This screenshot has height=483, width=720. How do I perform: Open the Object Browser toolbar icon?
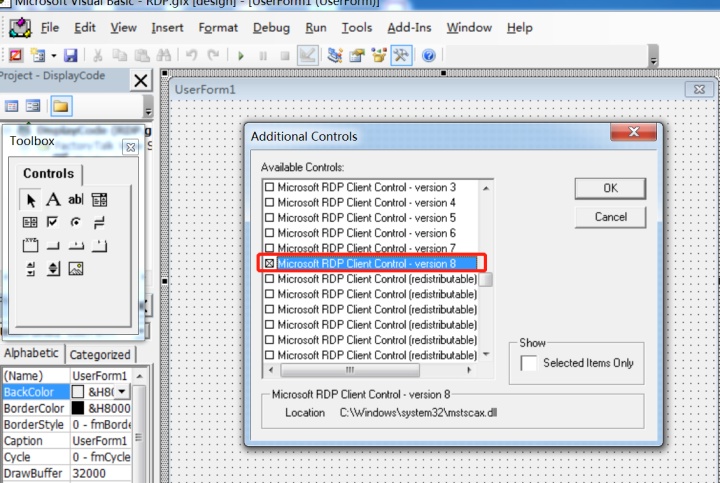click(x=379, y=56)
